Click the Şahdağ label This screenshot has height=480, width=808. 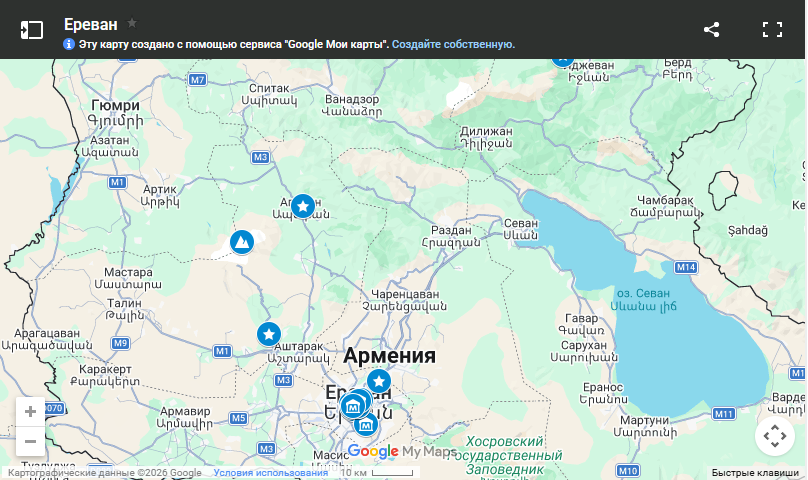748,230
